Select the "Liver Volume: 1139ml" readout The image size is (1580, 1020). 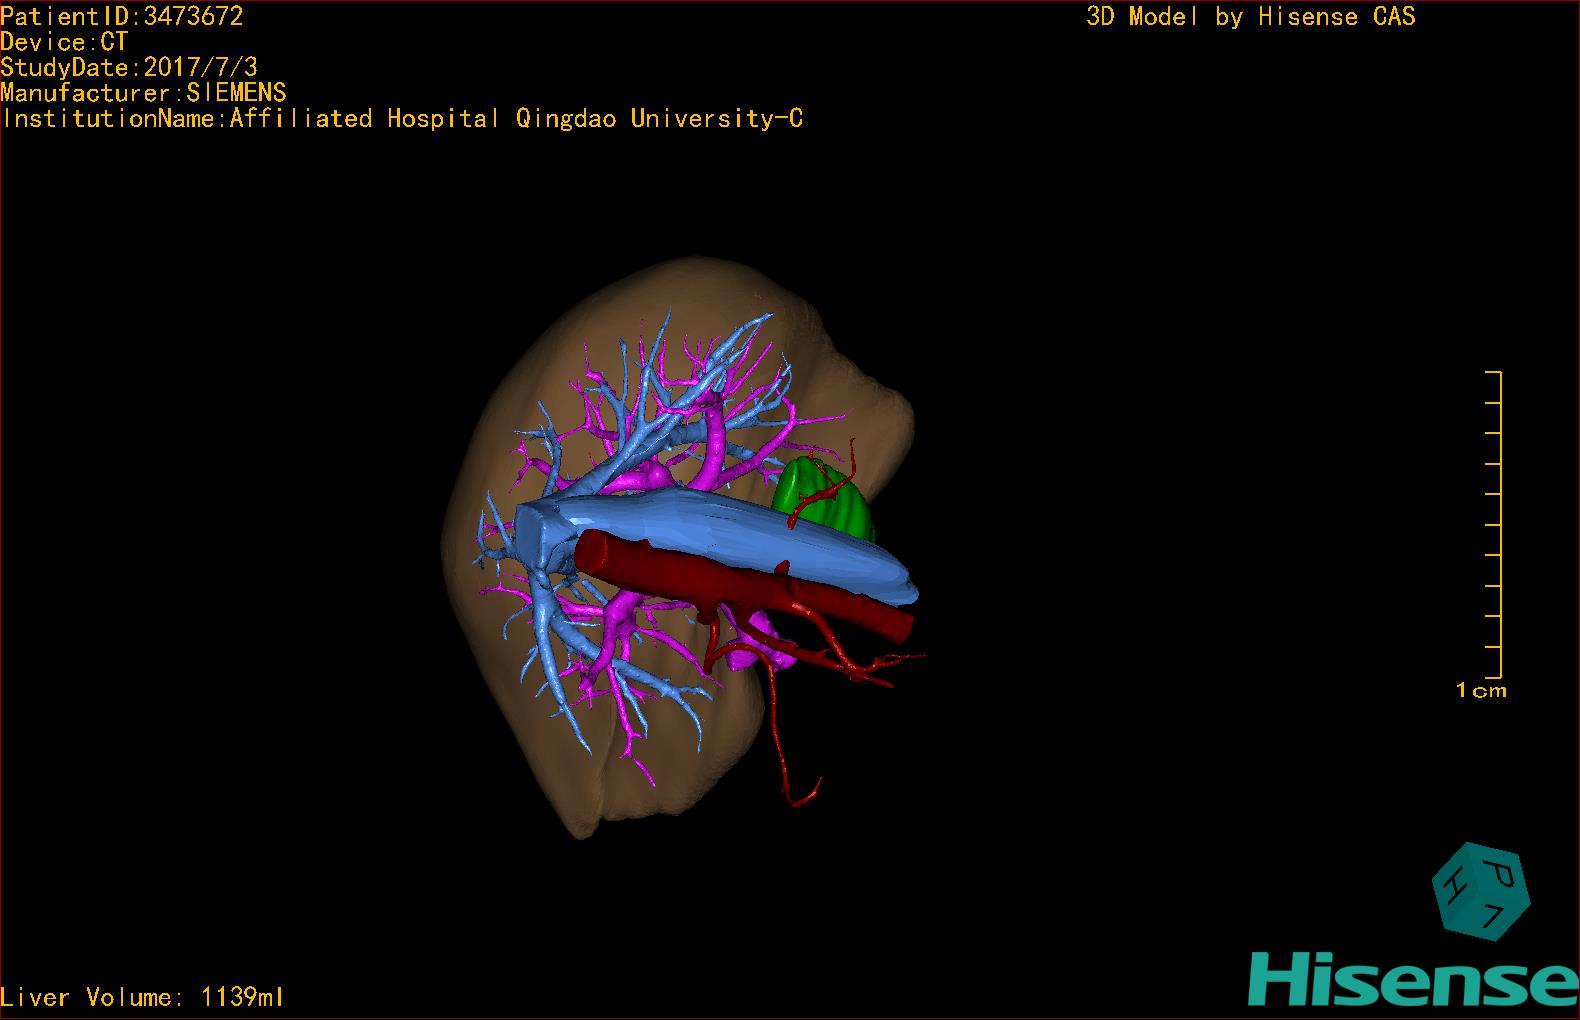coord(142,997)
